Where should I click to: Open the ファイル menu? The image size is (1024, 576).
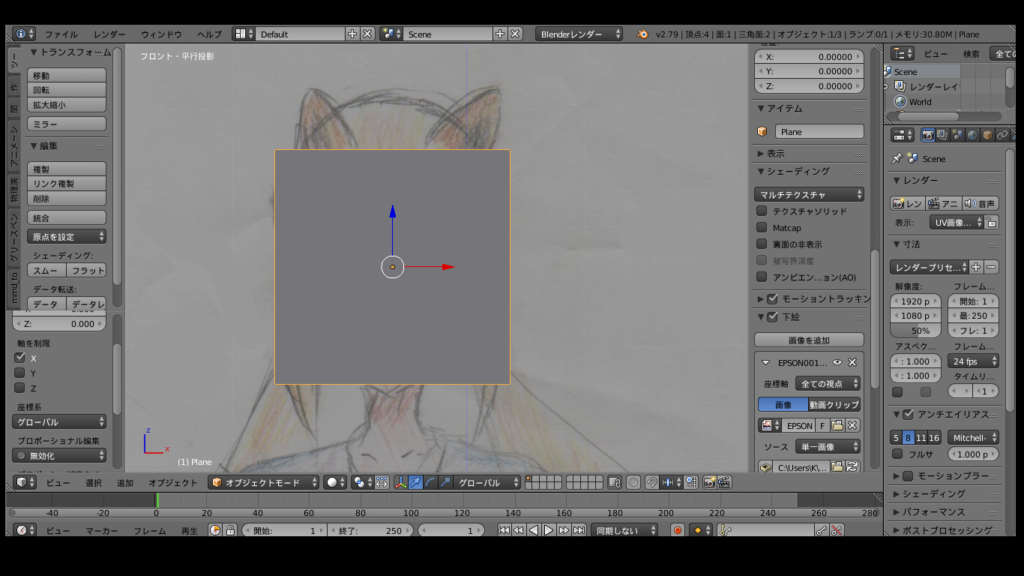click(61, 34)
